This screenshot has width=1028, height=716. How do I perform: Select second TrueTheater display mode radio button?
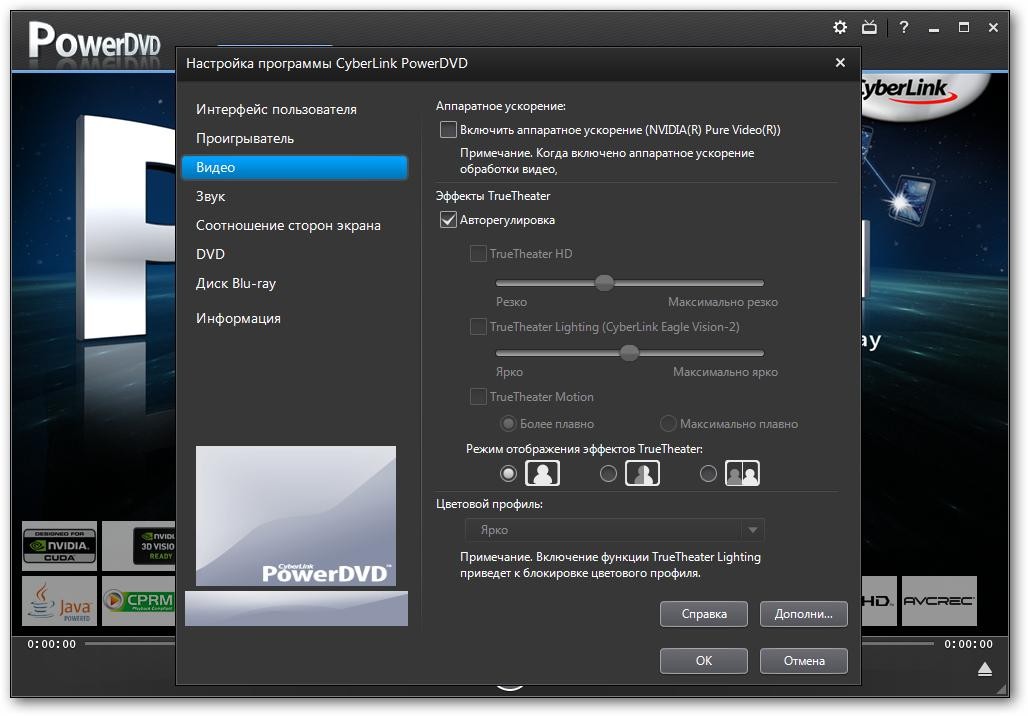[608, 473]
